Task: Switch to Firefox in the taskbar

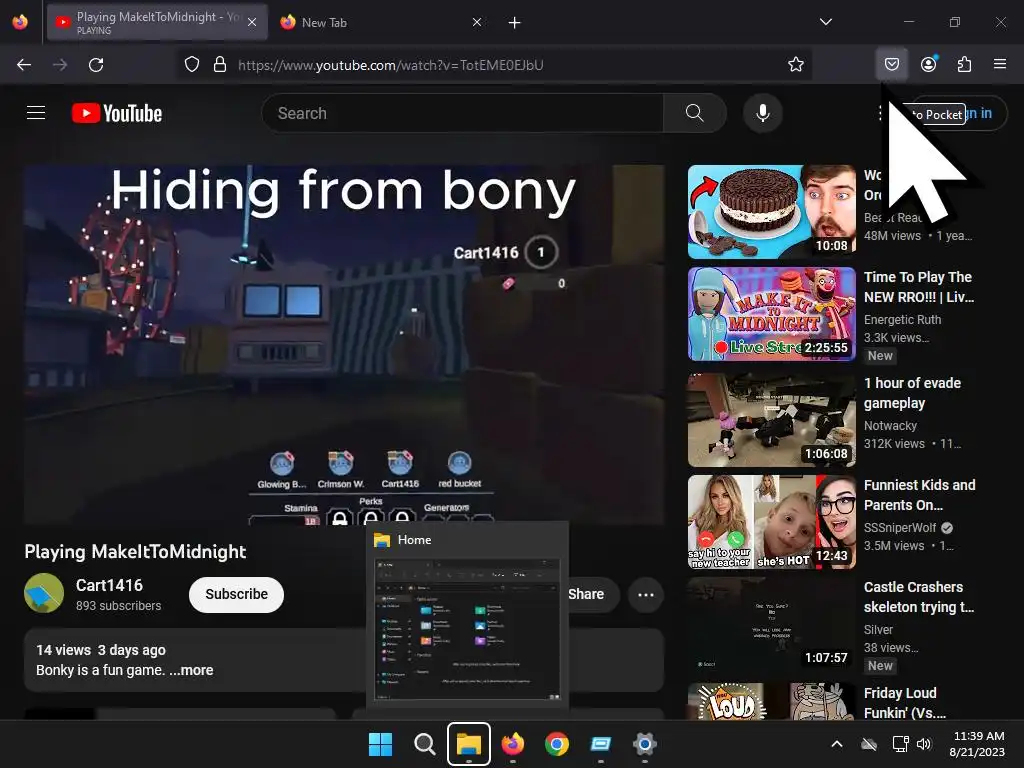Action: [x=513, y=744]
